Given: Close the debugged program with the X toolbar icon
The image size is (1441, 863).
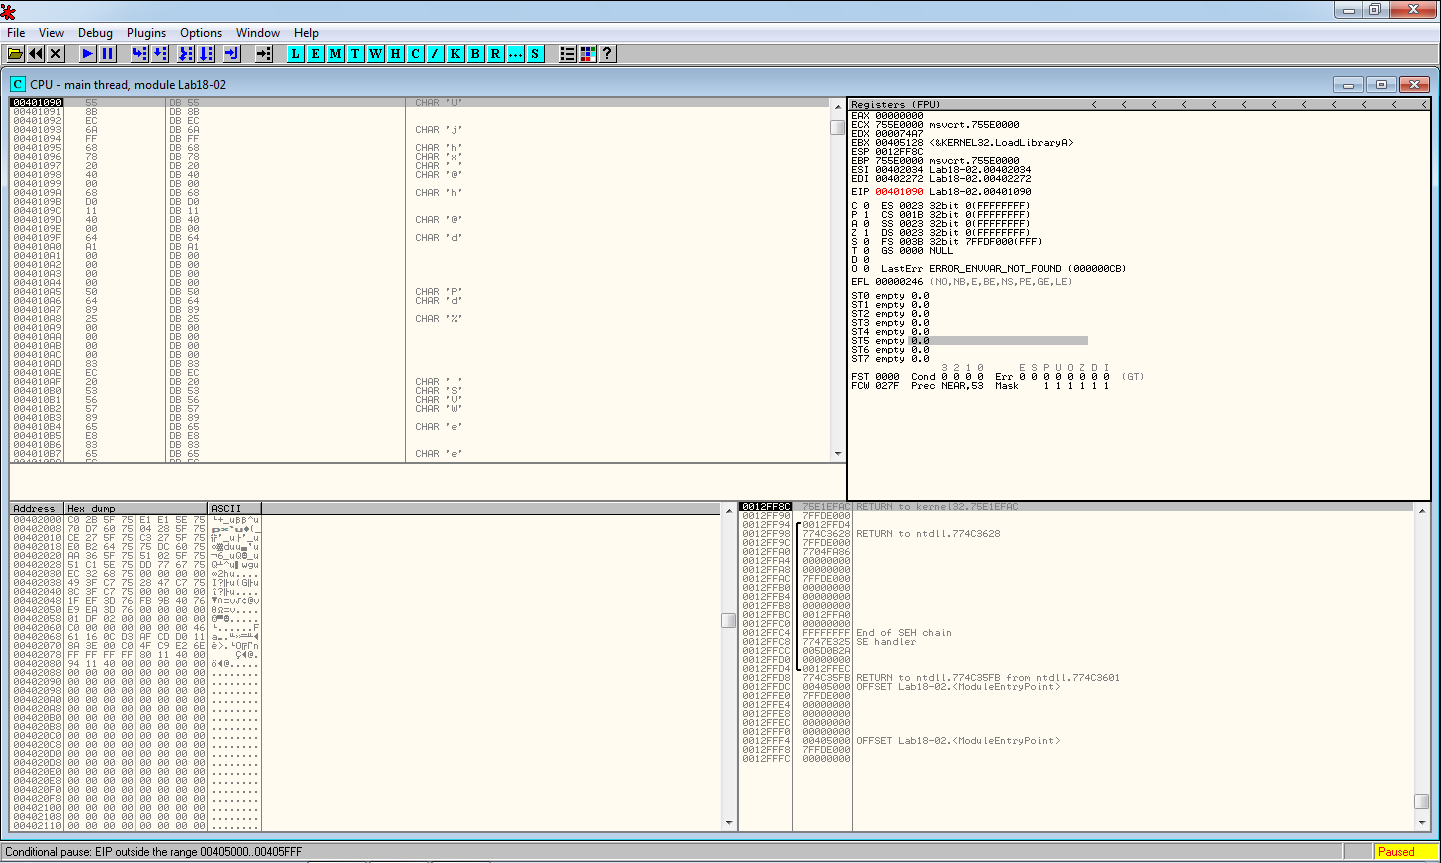Looking at the screenshot, I should pos(56,54).
